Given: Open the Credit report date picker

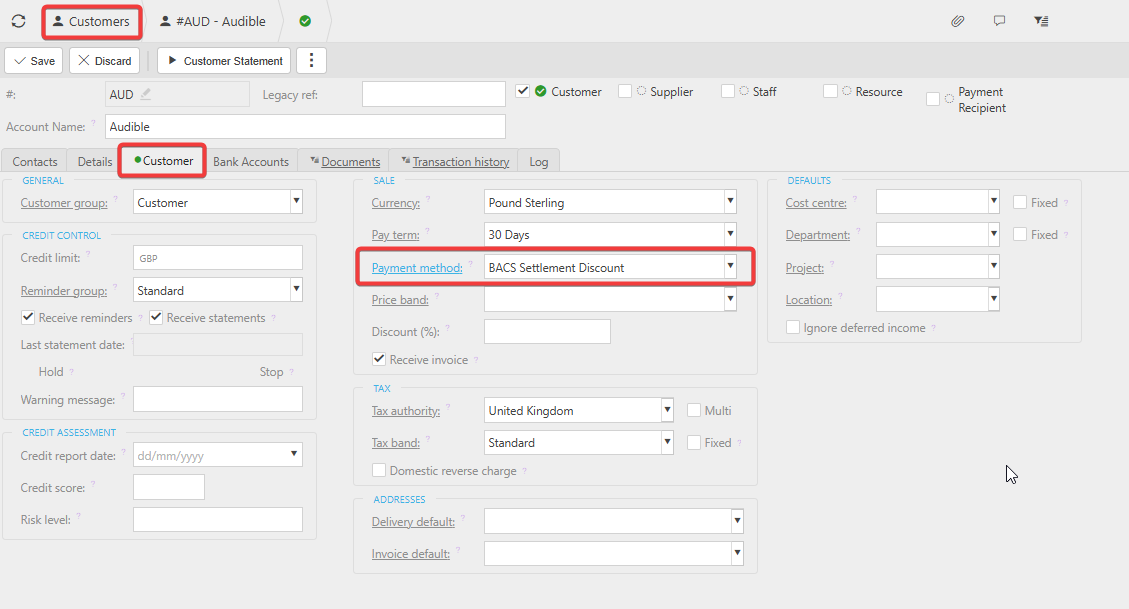Looking at the screenshot, I should (x=294, y=454).
